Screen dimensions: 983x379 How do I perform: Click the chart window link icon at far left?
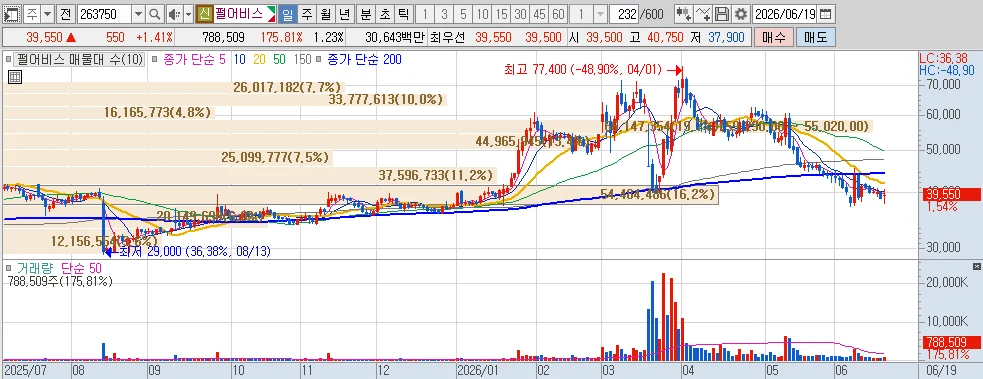pos(12,13)
